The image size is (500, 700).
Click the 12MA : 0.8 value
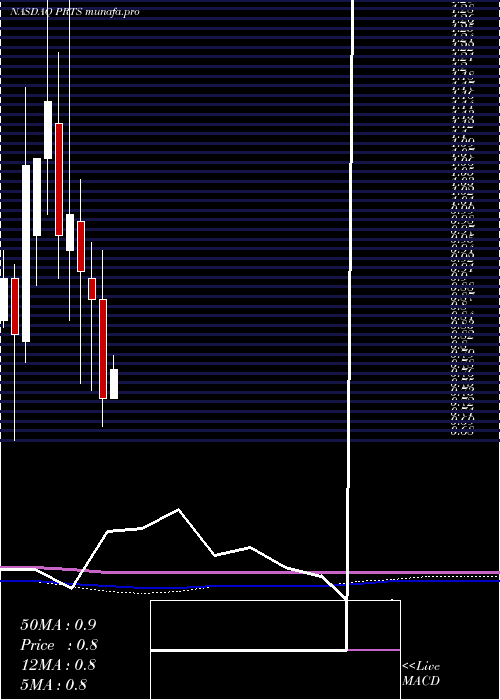click(x=58, y=665)
